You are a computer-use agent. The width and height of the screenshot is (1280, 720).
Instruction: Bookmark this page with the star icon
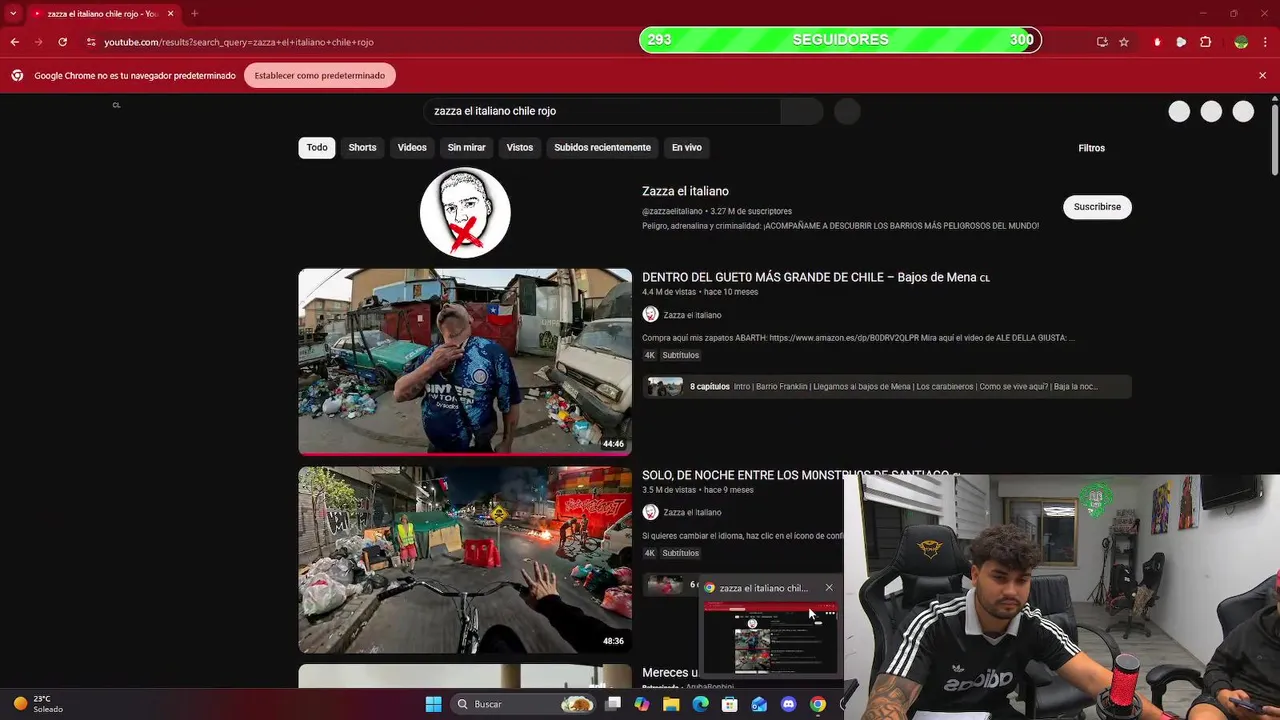(1124, 42)
